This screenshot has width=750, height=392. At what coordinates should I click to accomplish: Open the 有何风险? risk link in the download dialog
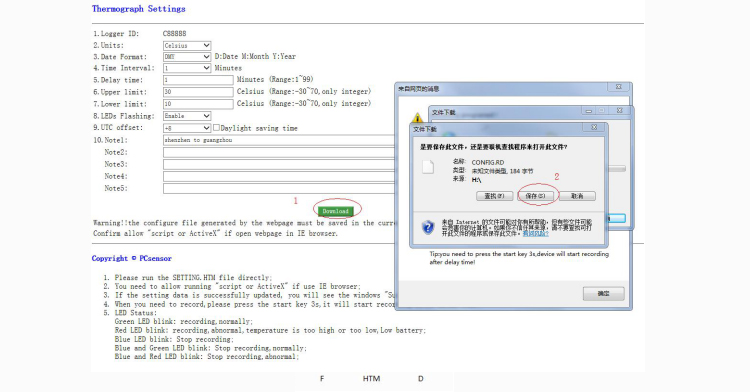(x=536, y=234)
